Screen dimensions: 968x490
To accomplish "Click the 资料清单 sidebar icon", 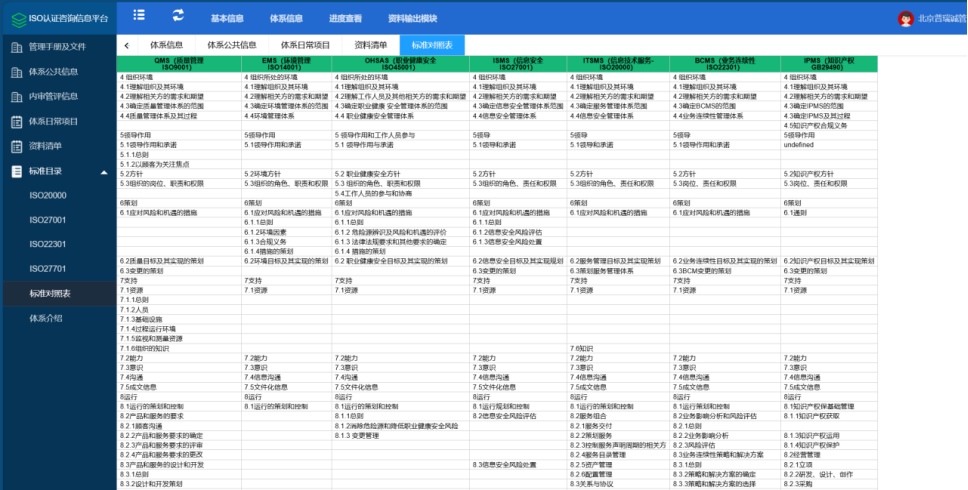I will [x=17, y=146].
